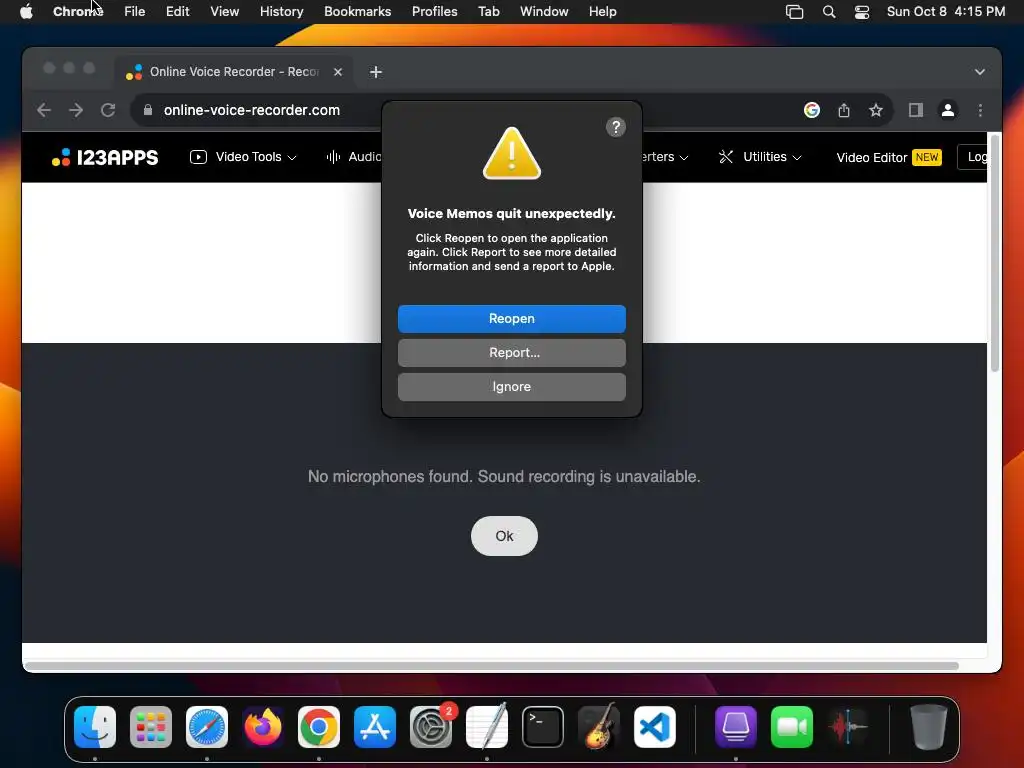Image resolution: width=1024 pixels, height=768 pixels.
Task: Click the Log in button
Action: 972,157
